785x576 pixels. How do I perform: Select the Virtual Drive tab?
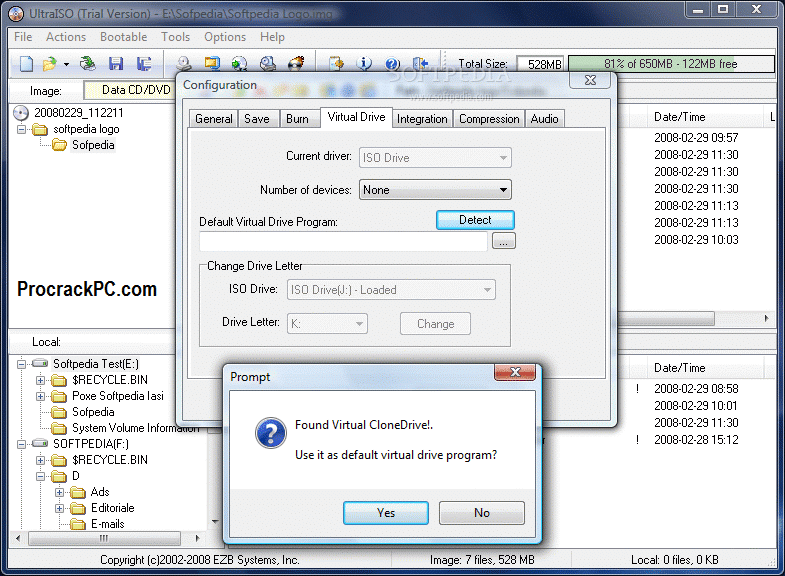point(356,118)
